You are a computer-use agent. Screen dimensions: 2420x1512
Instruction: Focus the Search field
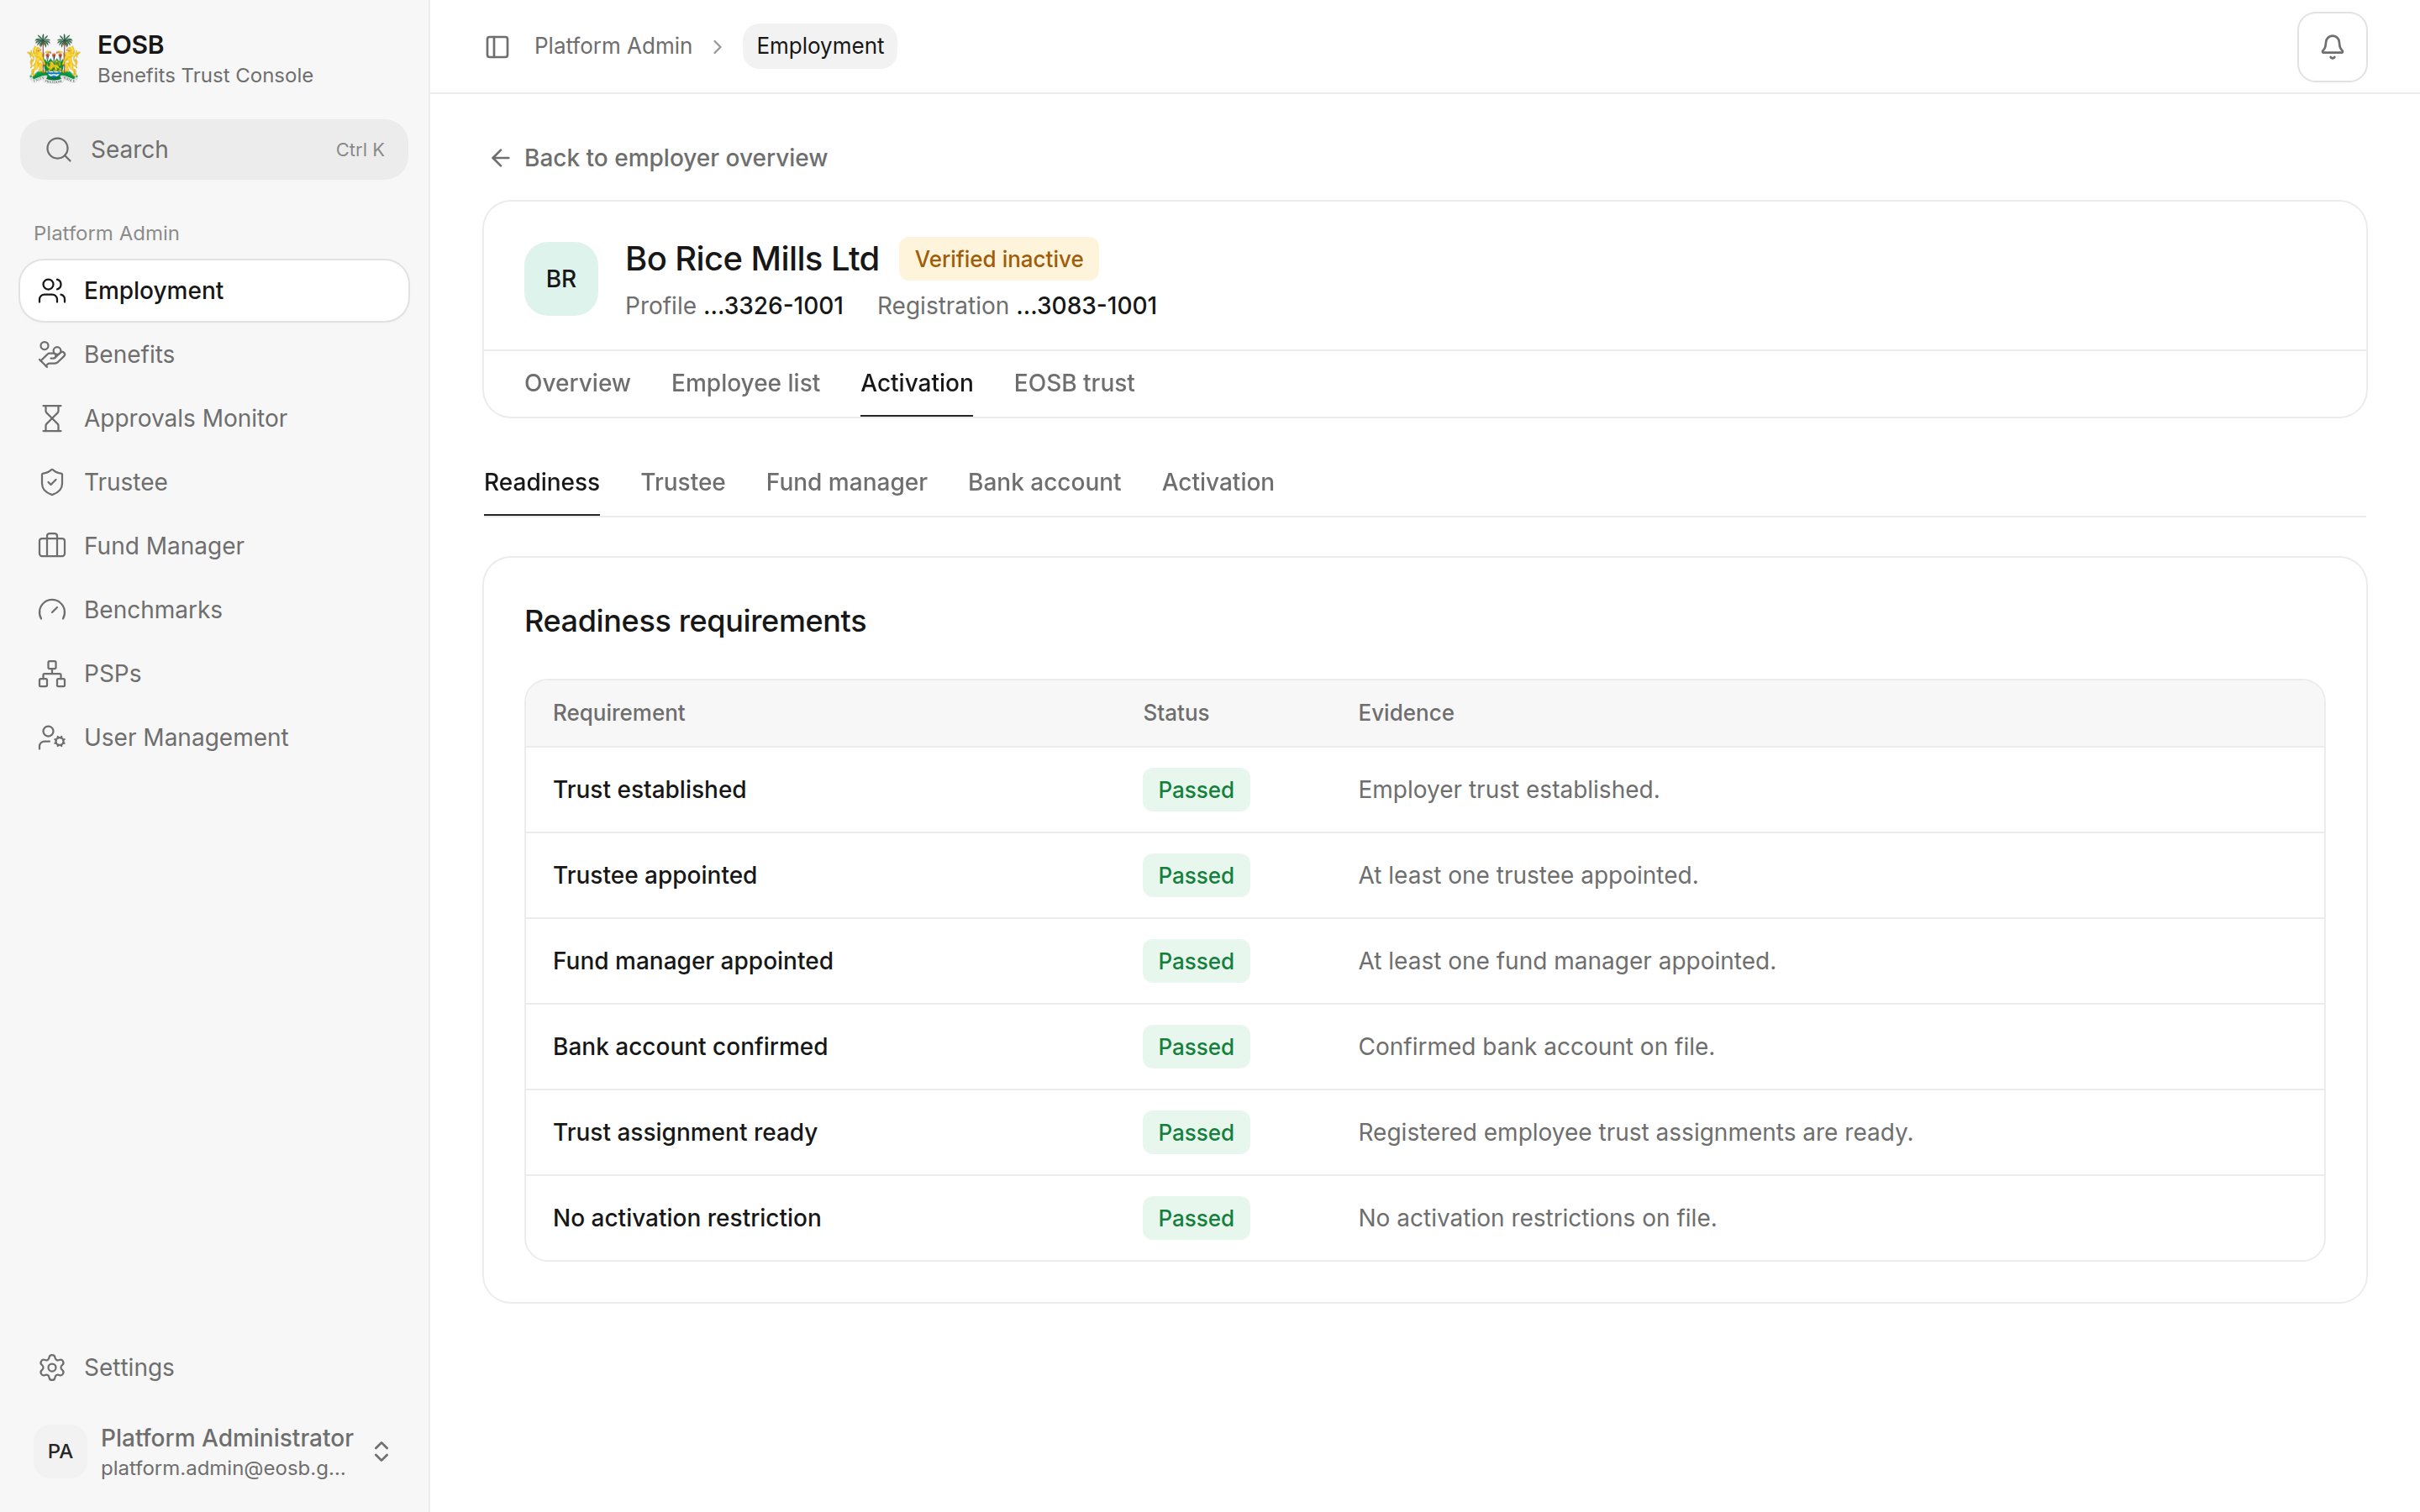pos(214,150)
